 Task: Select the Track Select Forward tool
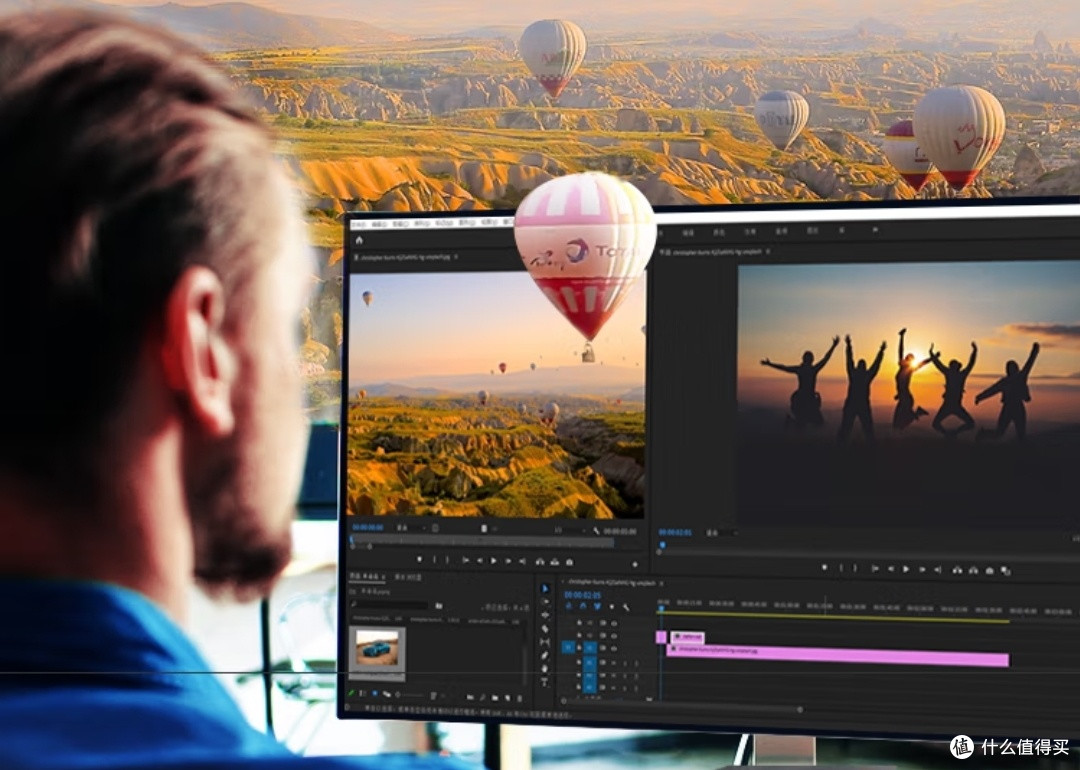point(545,602)
